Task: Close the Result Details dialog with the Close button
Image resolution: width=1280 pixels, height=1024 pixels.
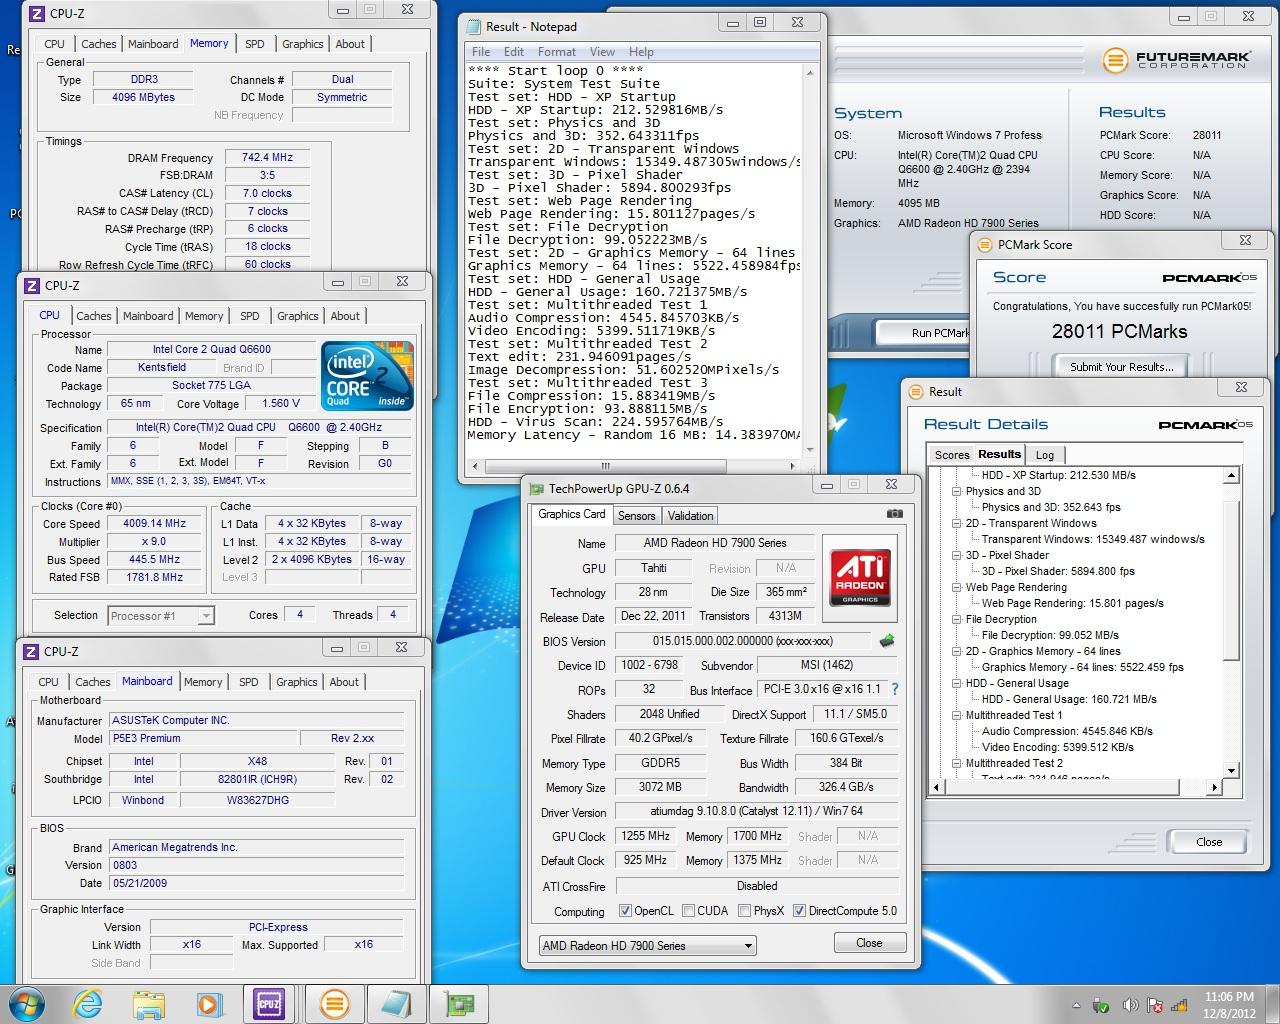Action: coord(1209,842)
